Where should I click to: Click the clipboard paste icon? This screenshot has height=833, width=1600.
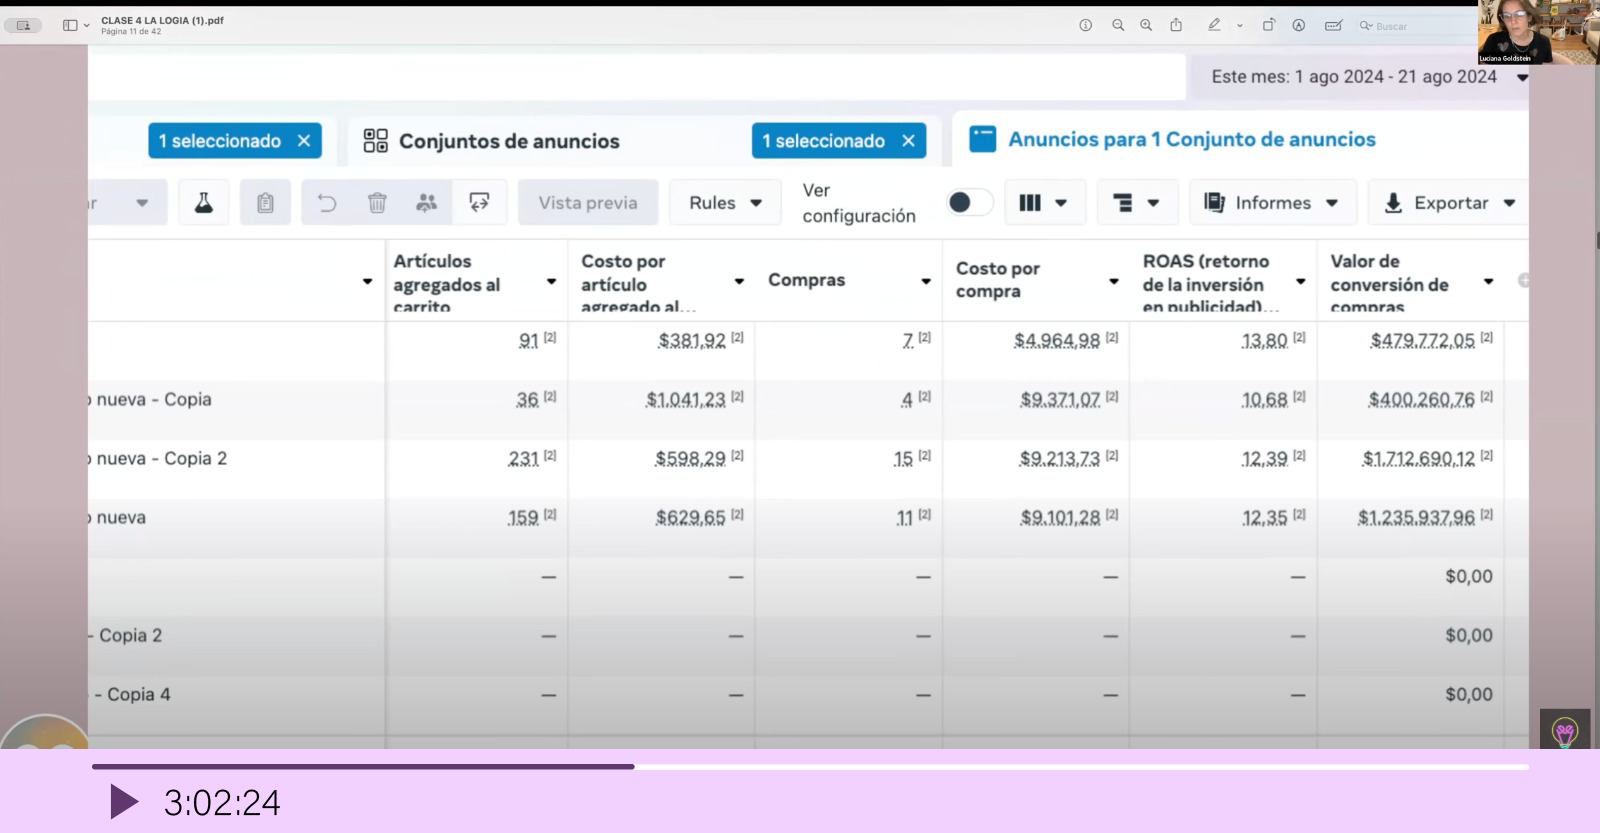265,203
